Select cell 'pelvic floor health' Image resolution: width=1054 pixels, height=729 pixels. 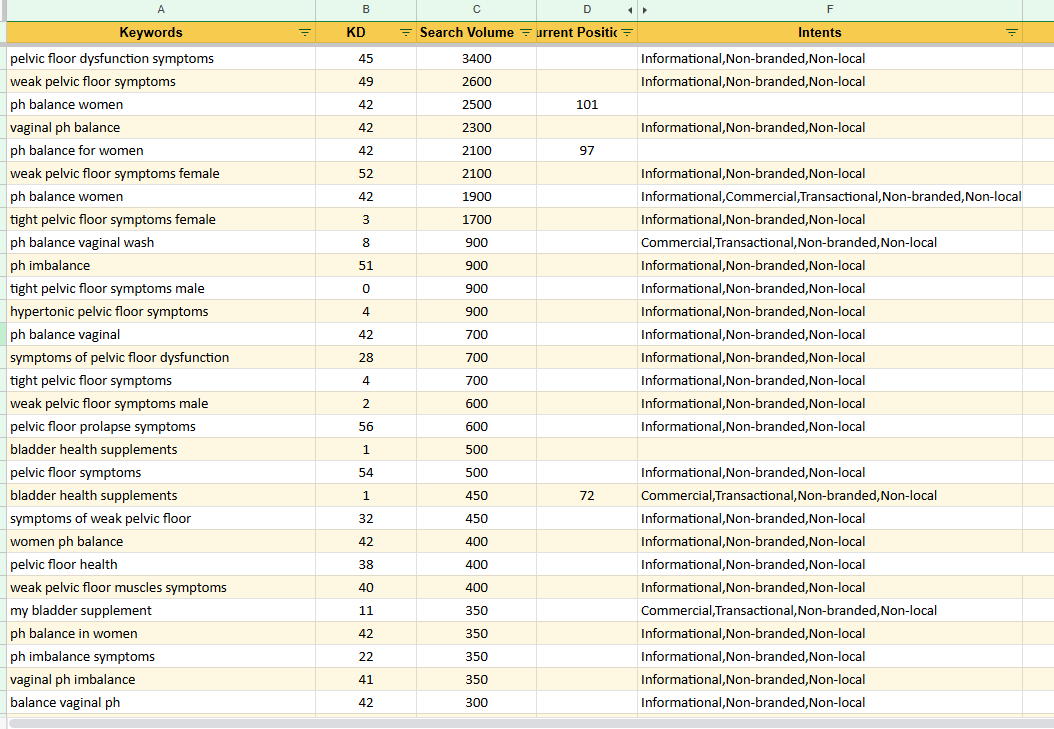161,564
